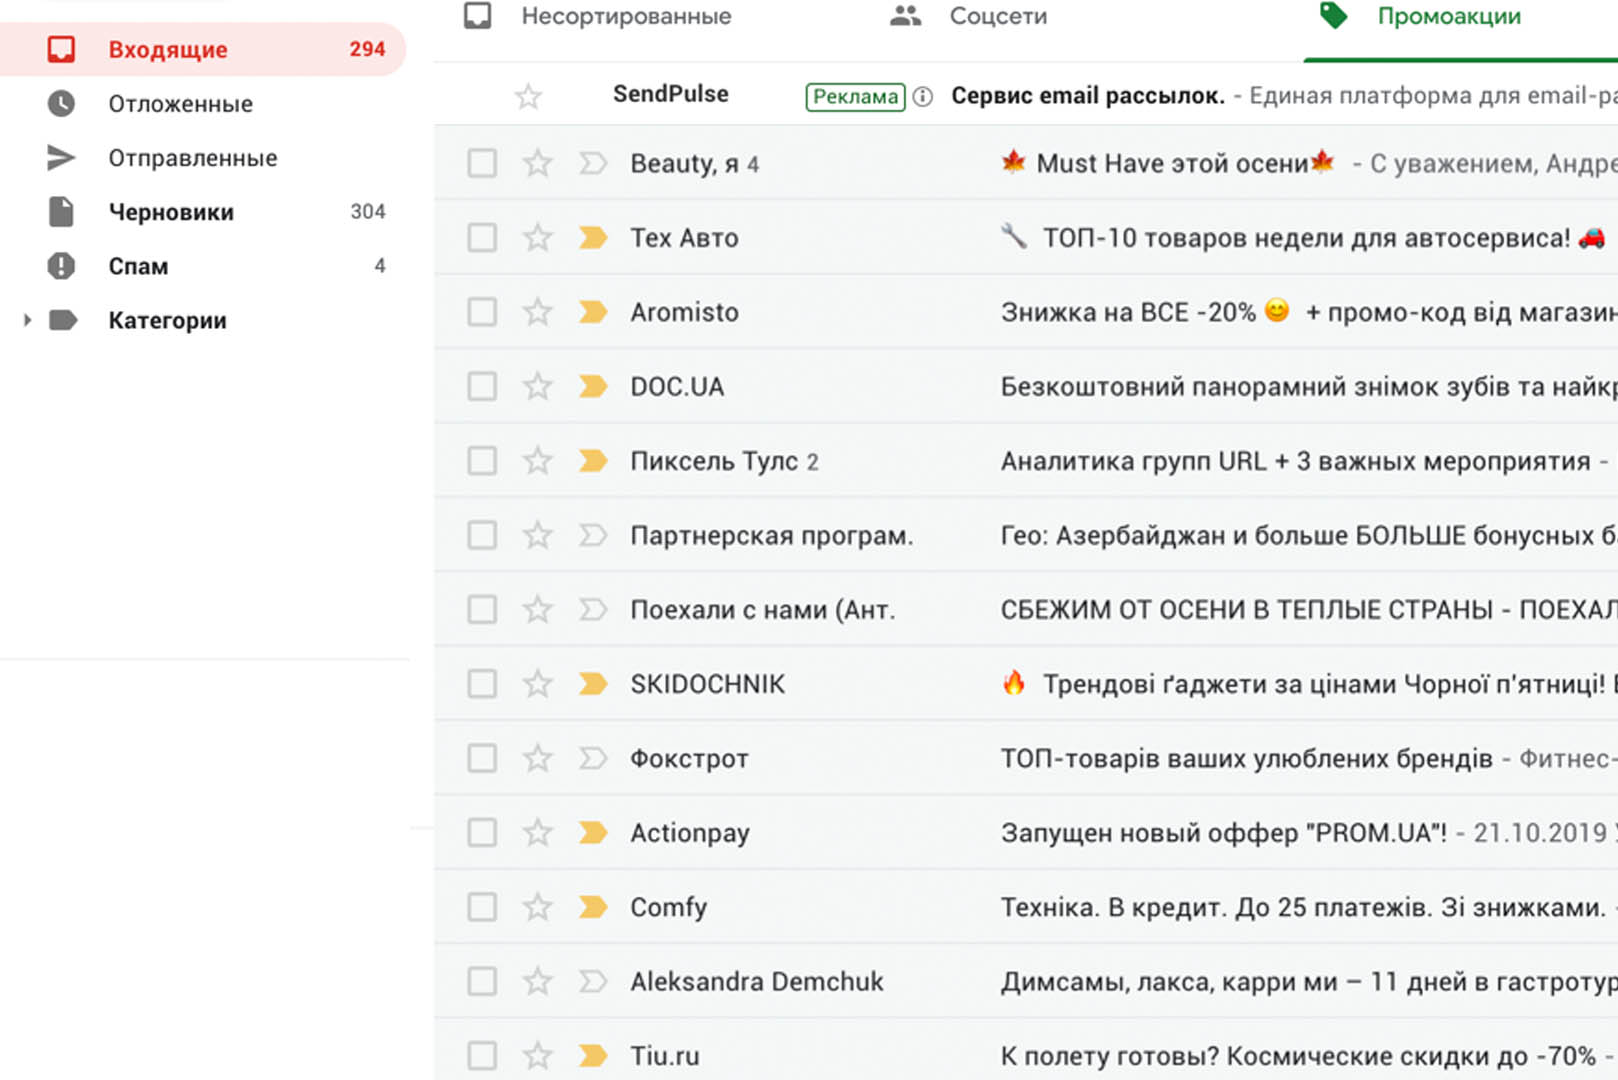Select the Поехали с нами email checkbox
This screenshot has height=1080, width=1618.
(482, 609)
